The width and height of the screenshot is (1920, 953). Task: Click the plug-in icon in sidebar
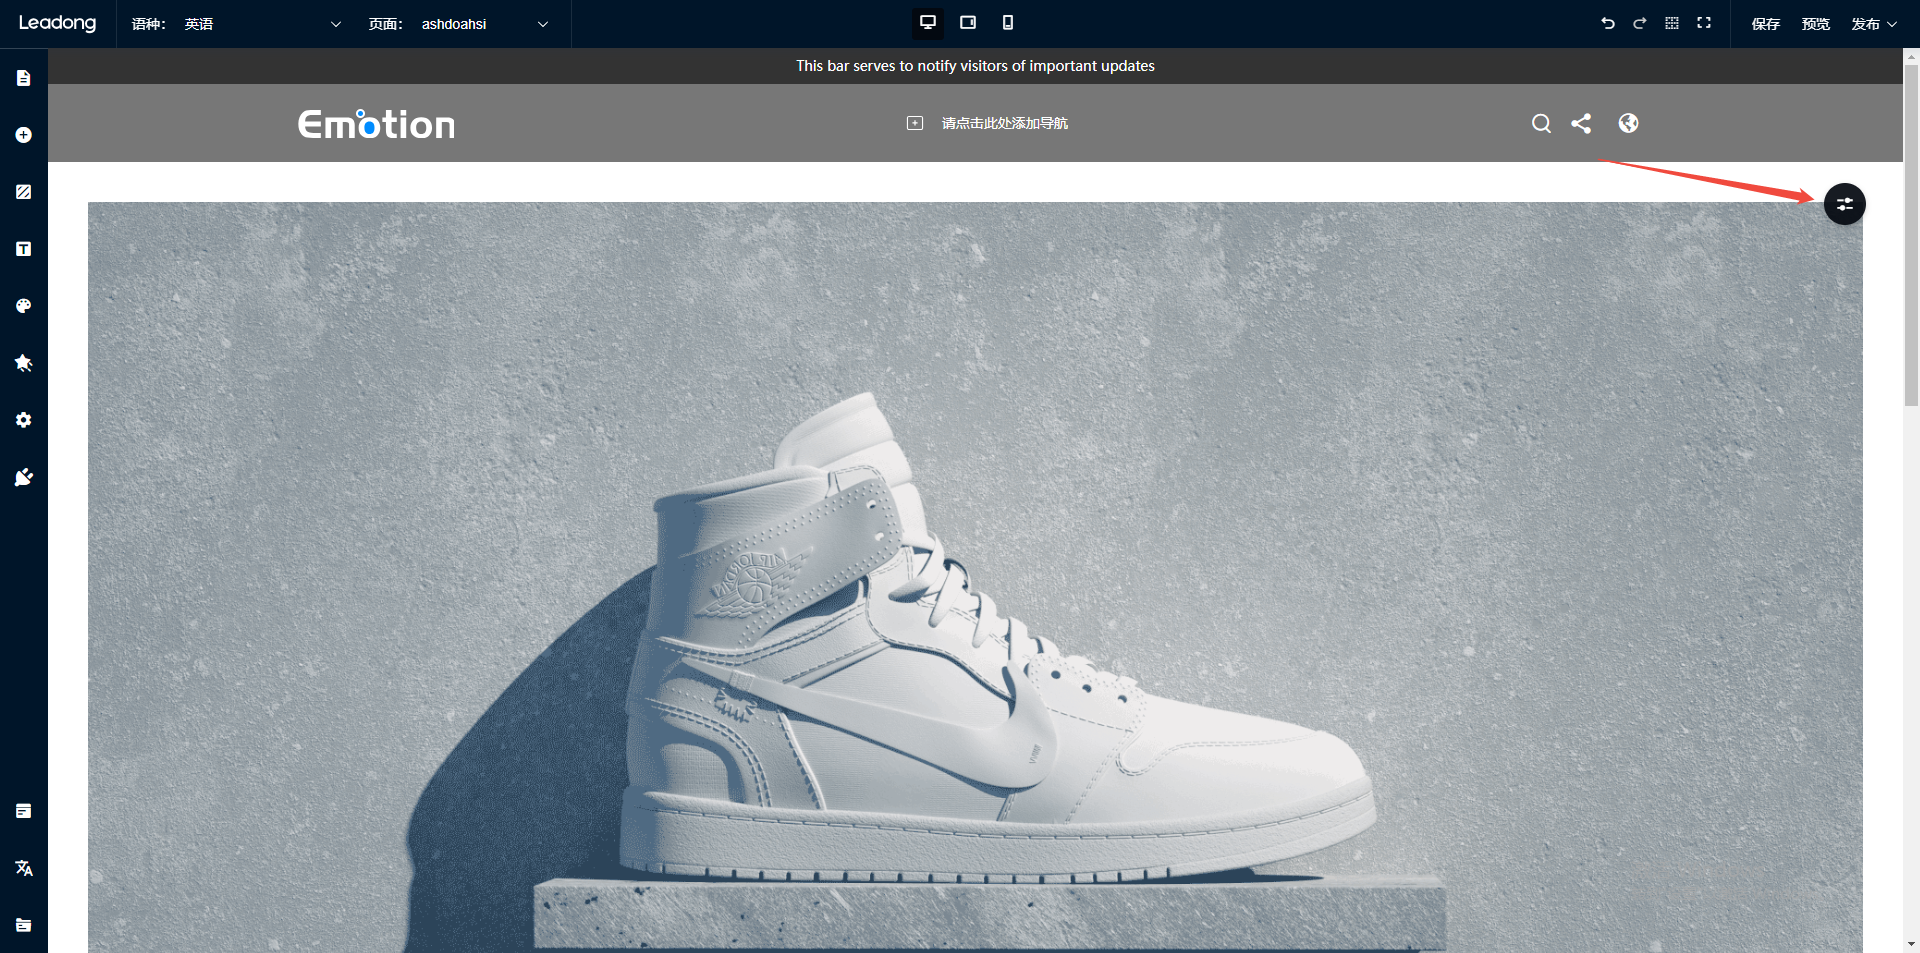pos(24,478)
